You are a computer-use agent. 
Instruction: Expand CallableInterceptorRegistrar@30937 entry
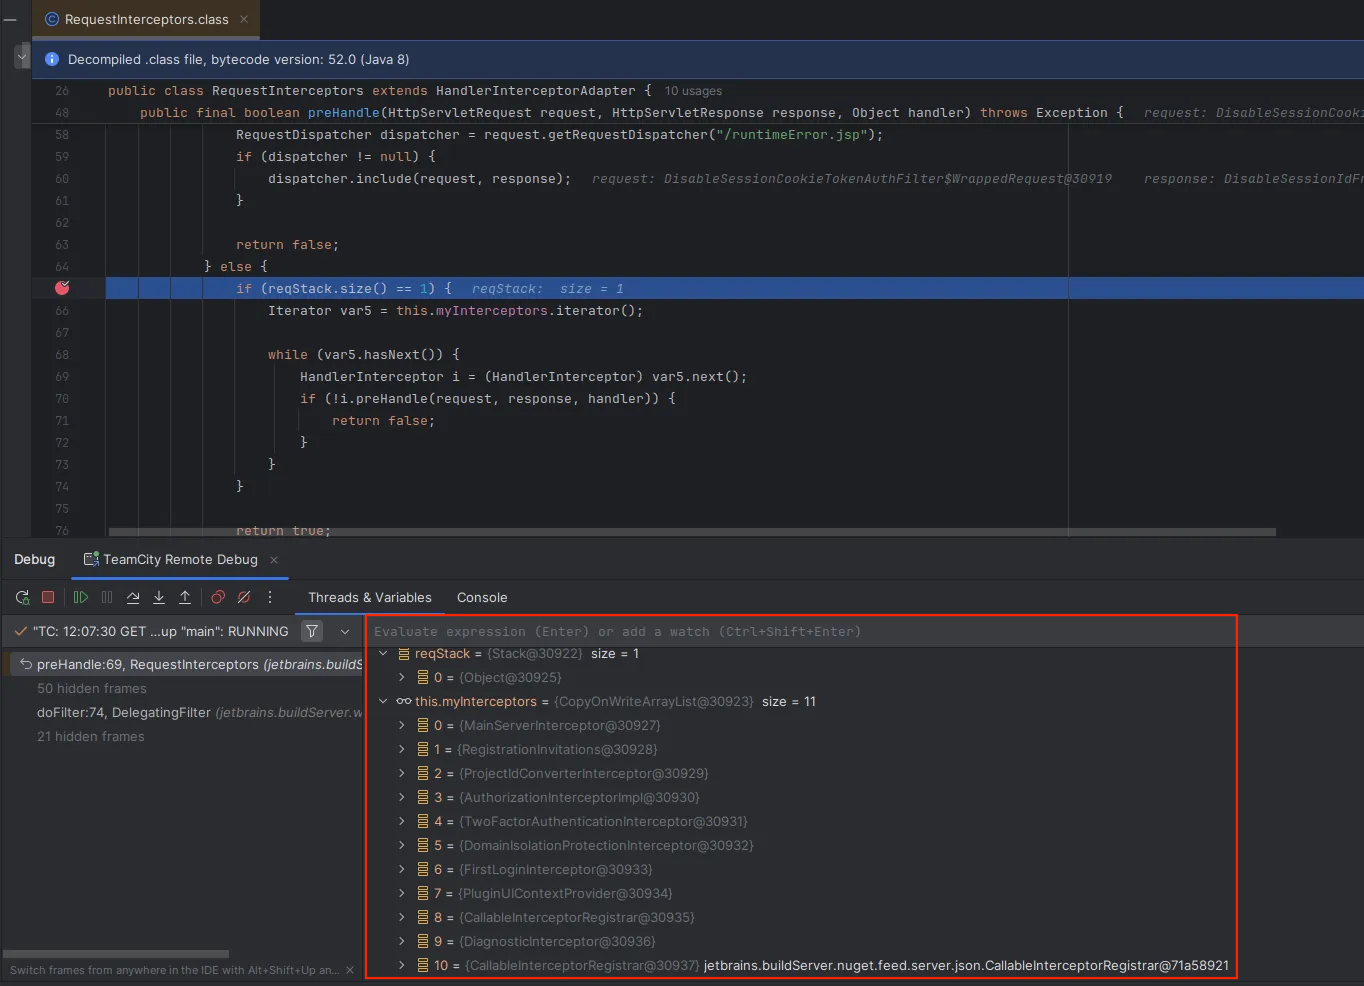tap(402, 965)
